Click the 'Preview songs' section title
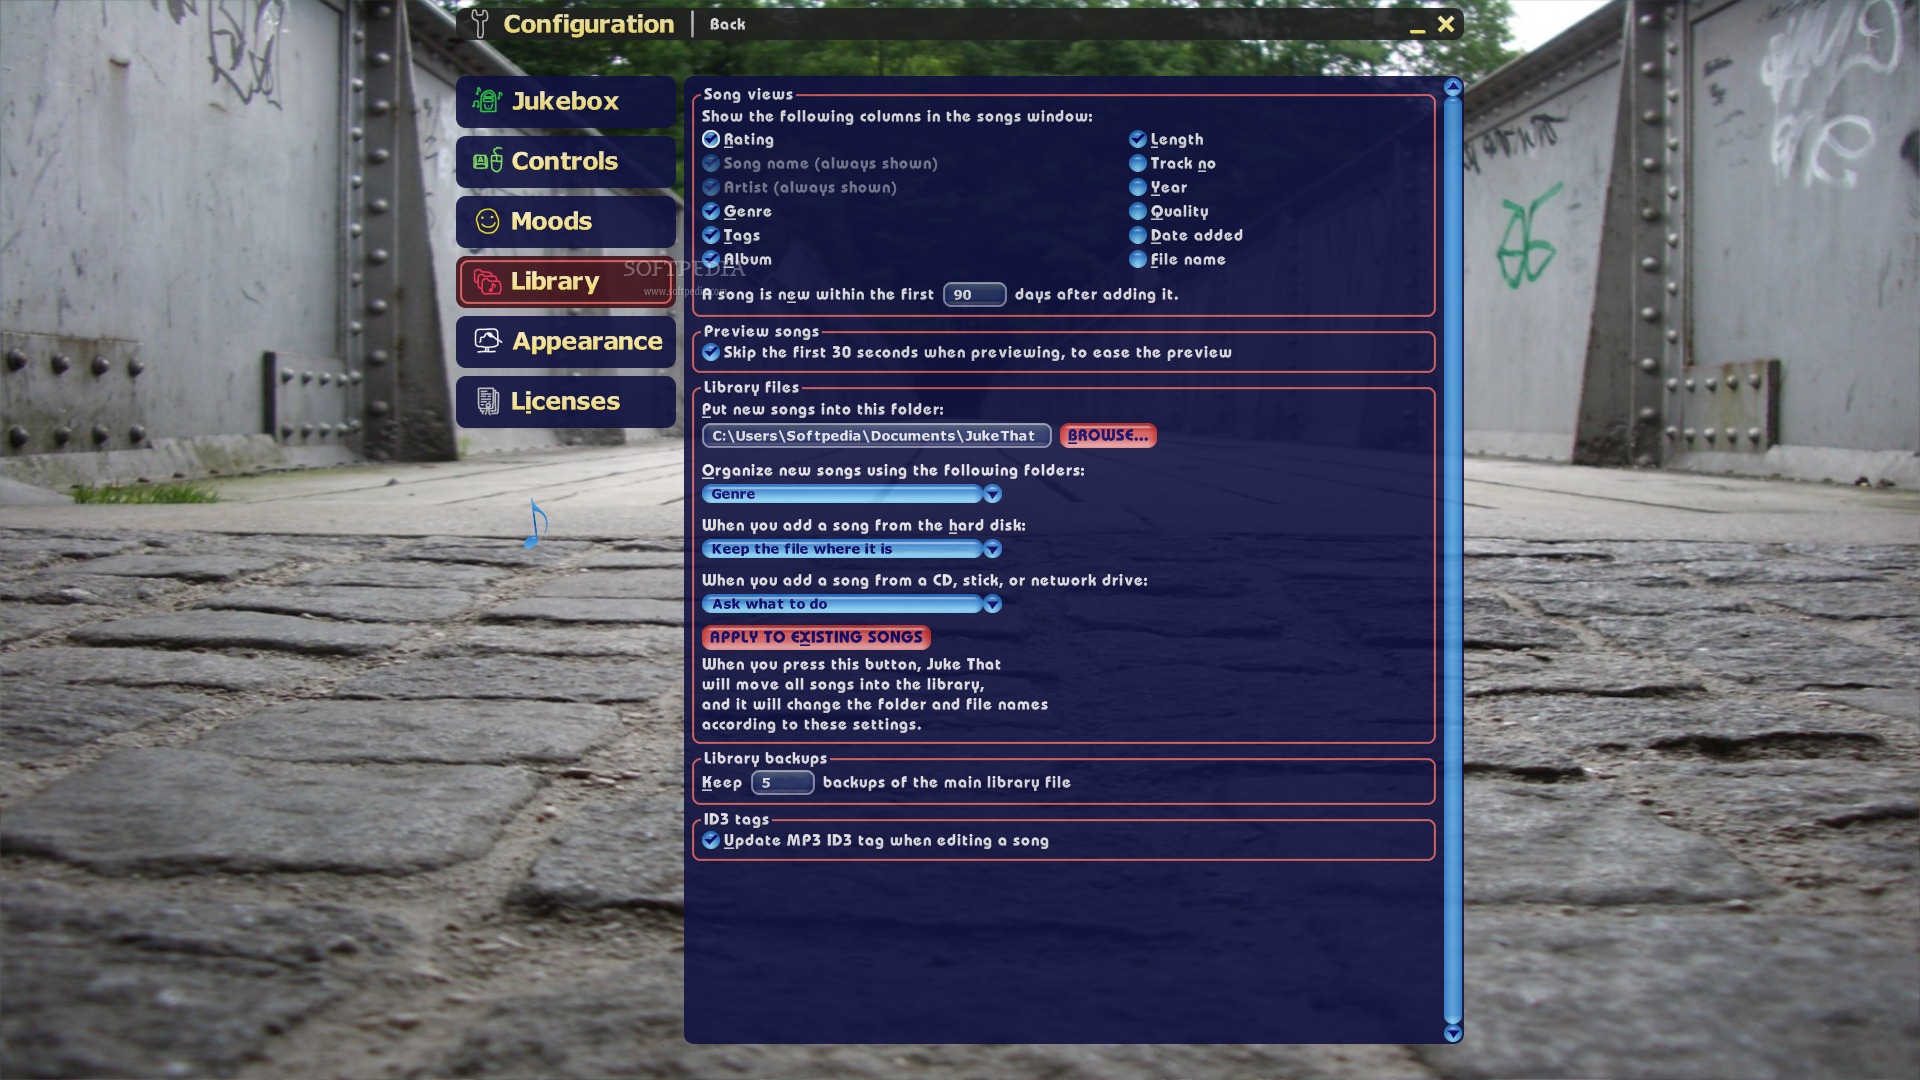1920x1080 pixels. (x=761, y=331)
